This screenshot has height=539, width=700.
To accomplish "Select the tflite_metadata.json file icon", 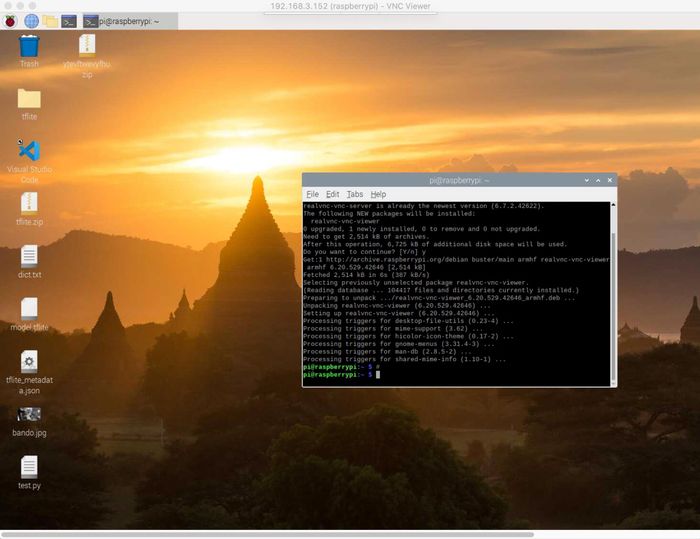I will click(x=29, y=362).
